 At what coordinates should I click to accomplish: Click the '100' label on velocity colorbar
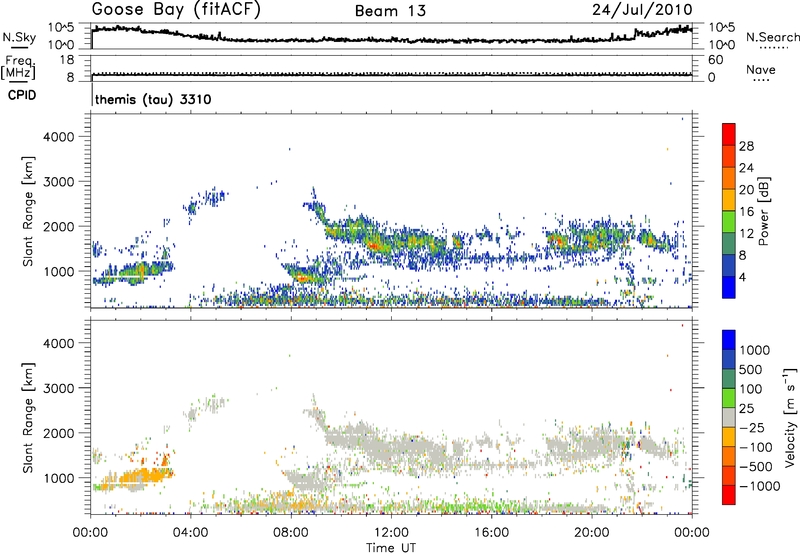pos(751,389)
